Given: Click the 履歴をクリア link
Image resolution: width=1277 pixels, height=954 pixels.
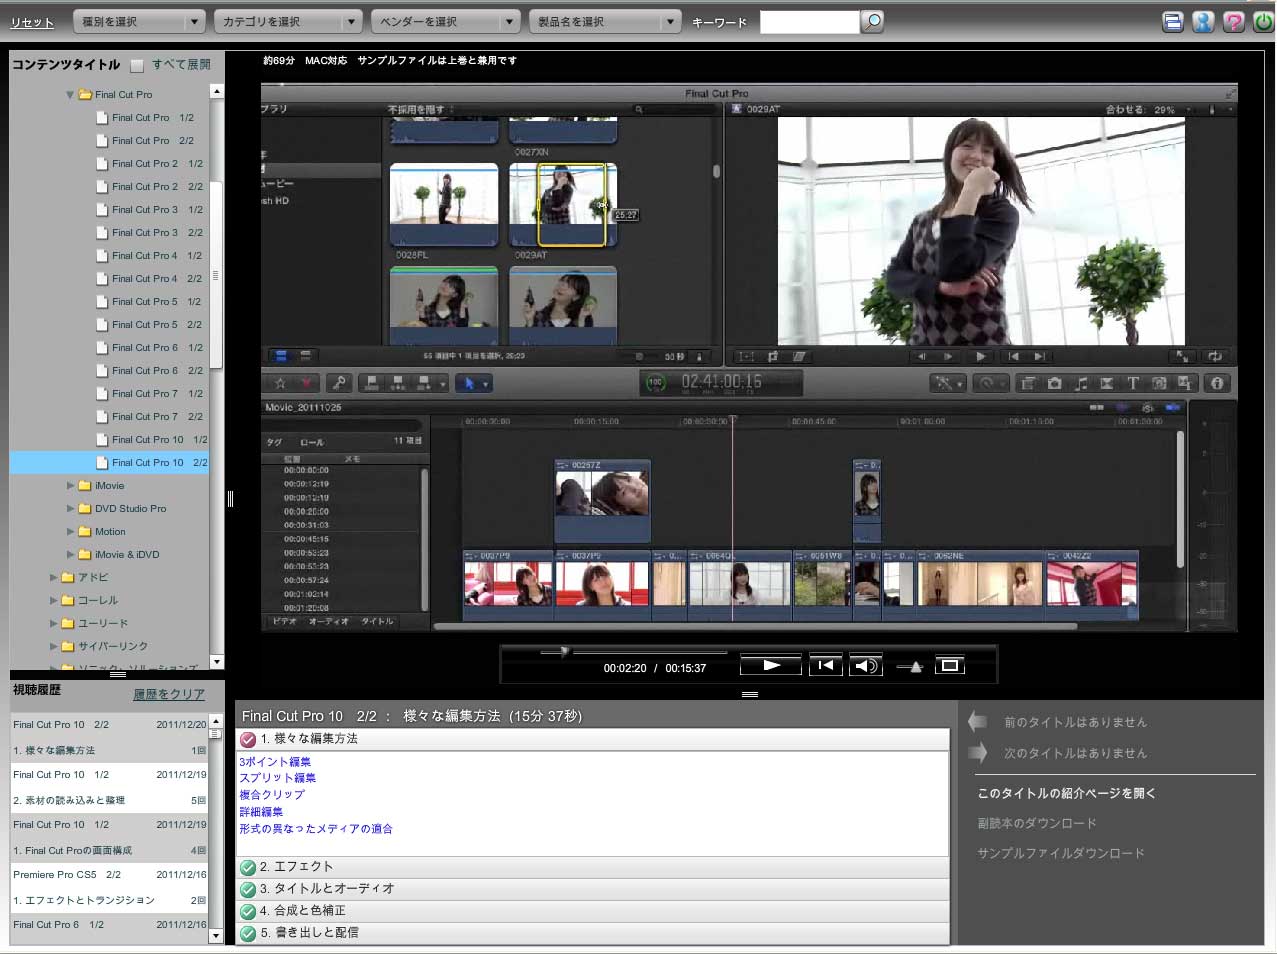Looking at the screenshot, I should pyautogui.click(x=169, y=694).
